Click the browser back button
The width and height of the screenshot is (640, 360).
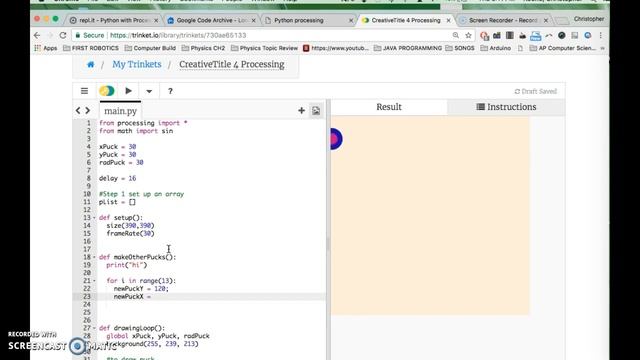pos(37,36)
